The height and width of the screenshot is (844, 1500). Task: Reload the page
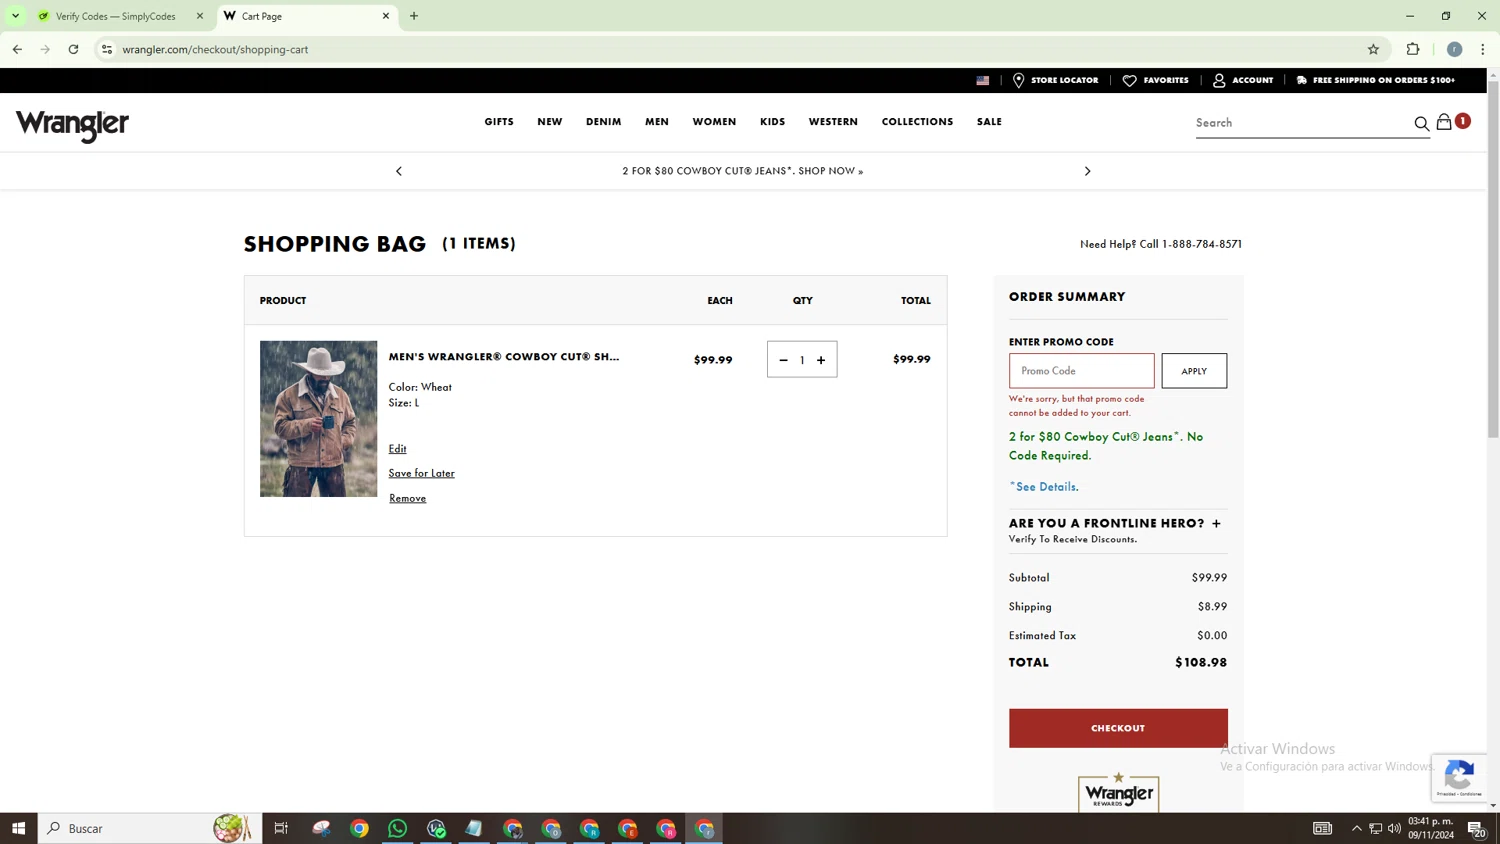point(73,49)
